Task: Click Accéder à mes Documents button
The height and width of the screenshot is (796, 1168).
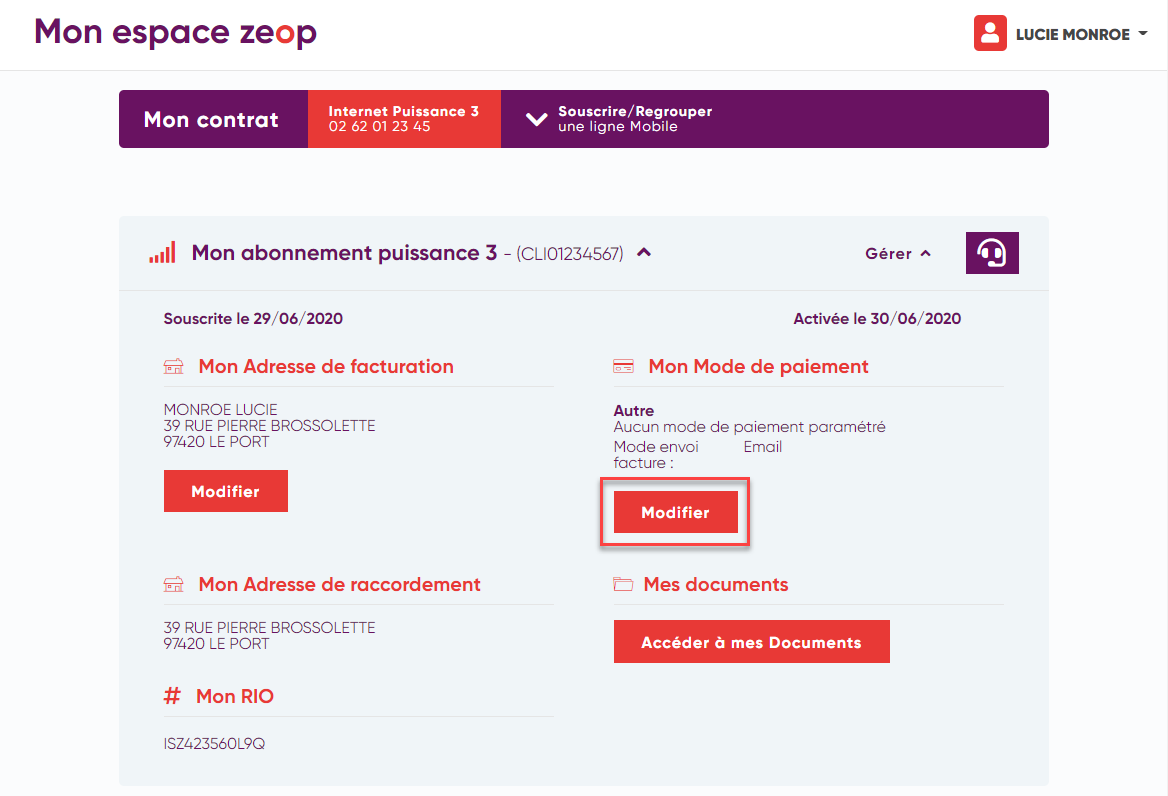Action: coord(752,642)
